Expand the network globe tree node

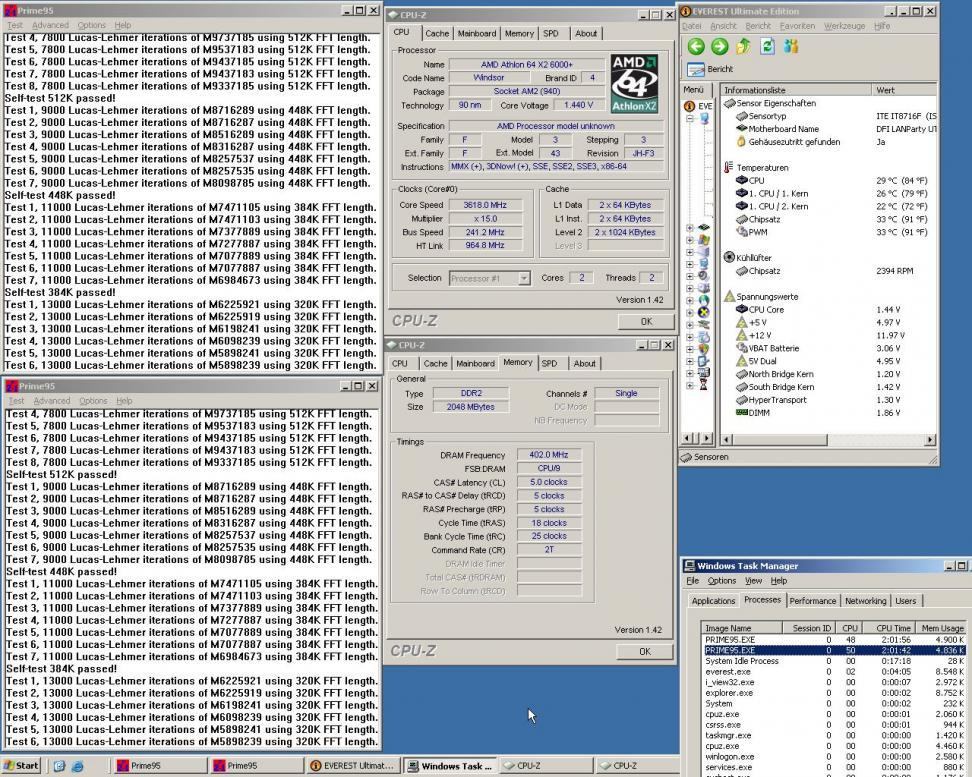click(x=690, y=301)
